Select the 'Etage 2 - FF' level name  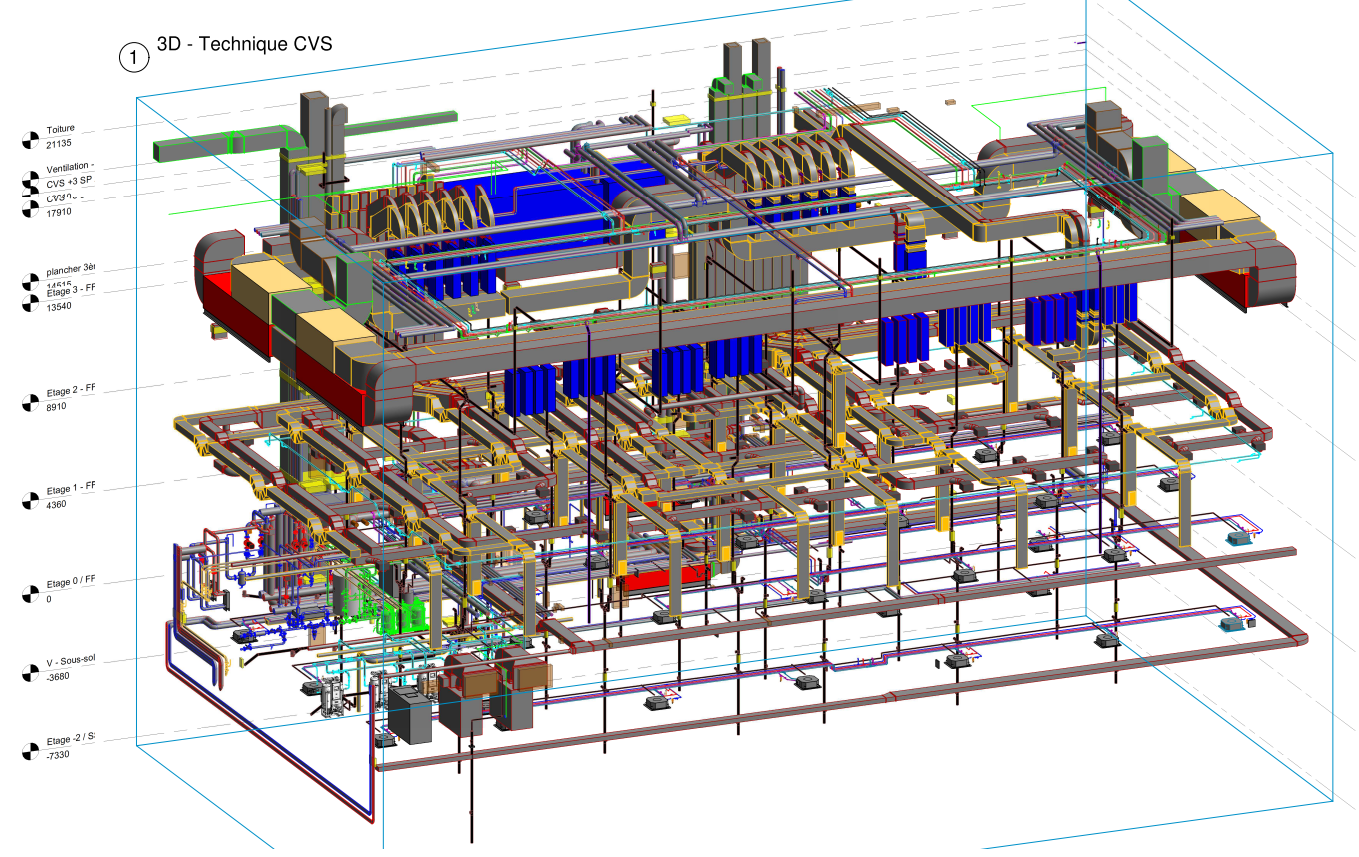(71, 388)
